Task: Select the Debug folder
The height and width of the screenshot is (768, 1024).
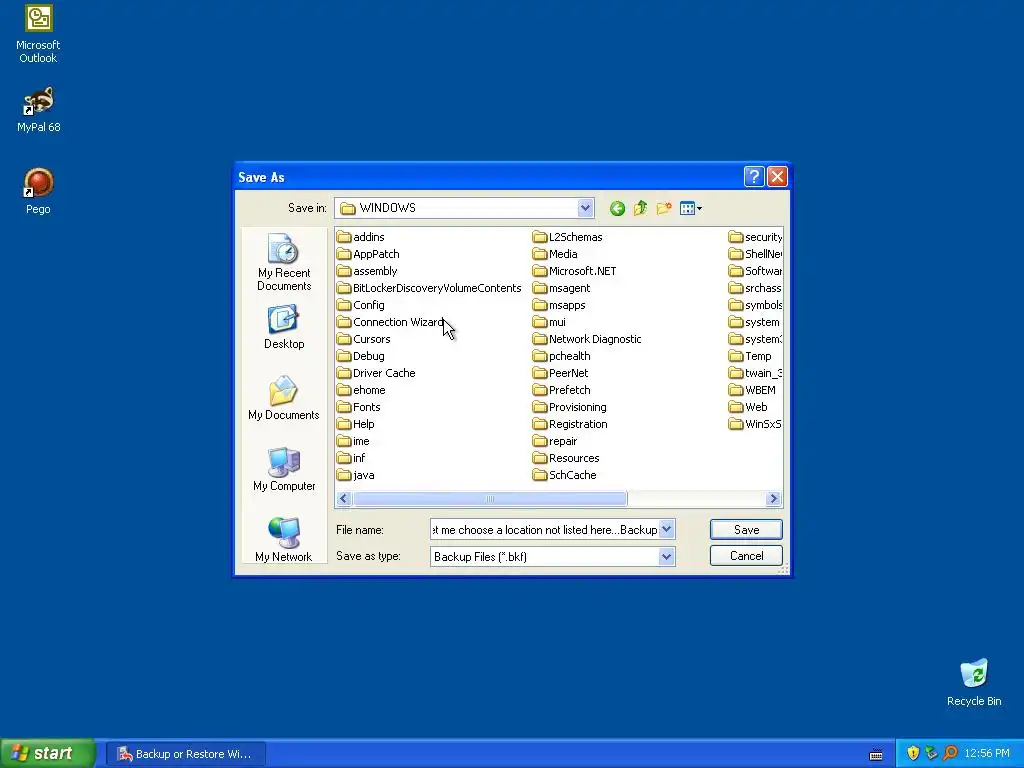Action: tap(360, 356)
